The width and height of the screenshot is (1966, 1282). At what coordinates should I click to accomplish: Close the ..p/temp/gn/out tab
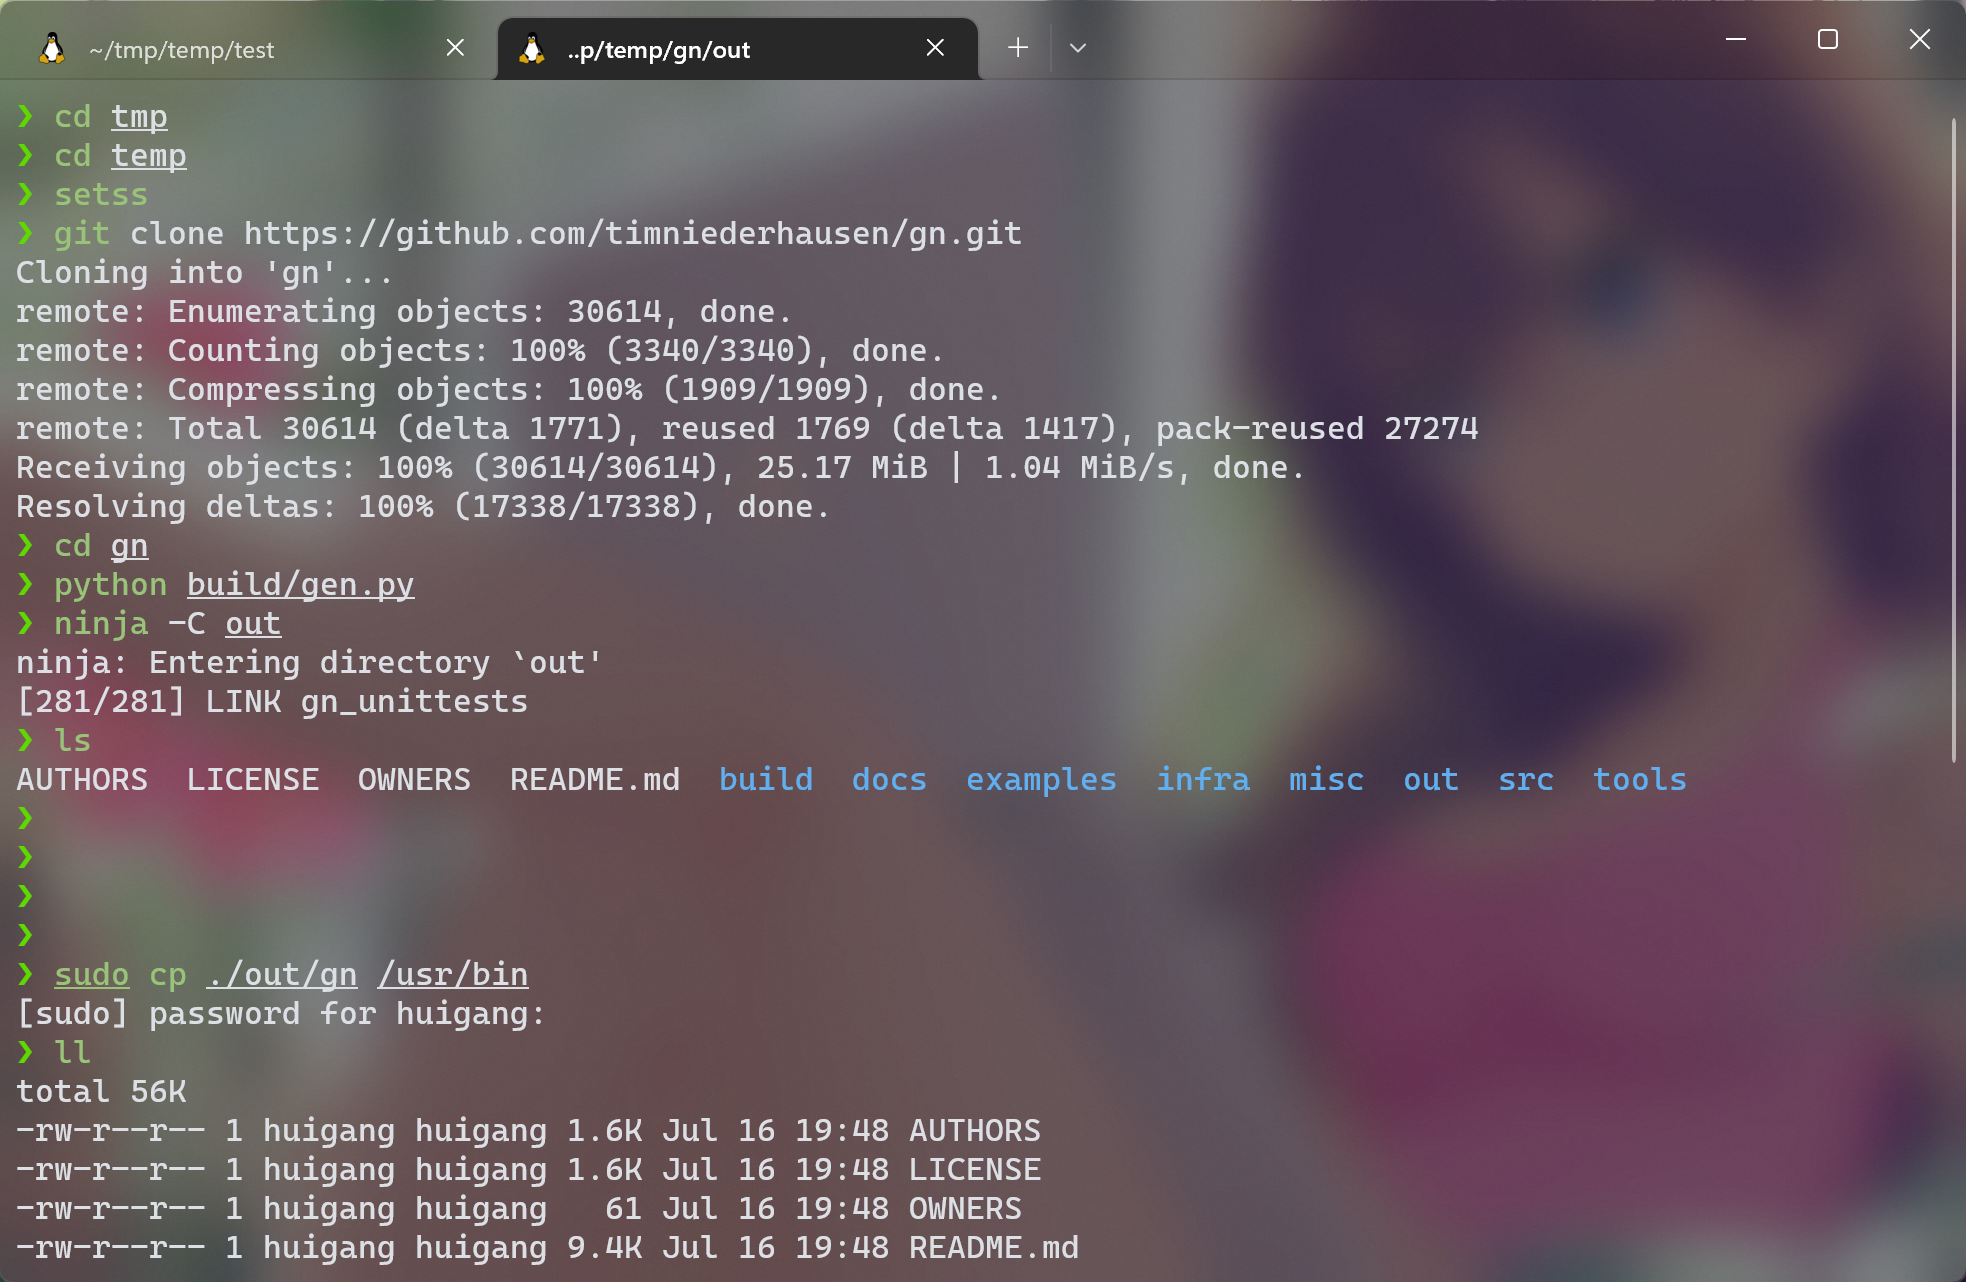935,48
